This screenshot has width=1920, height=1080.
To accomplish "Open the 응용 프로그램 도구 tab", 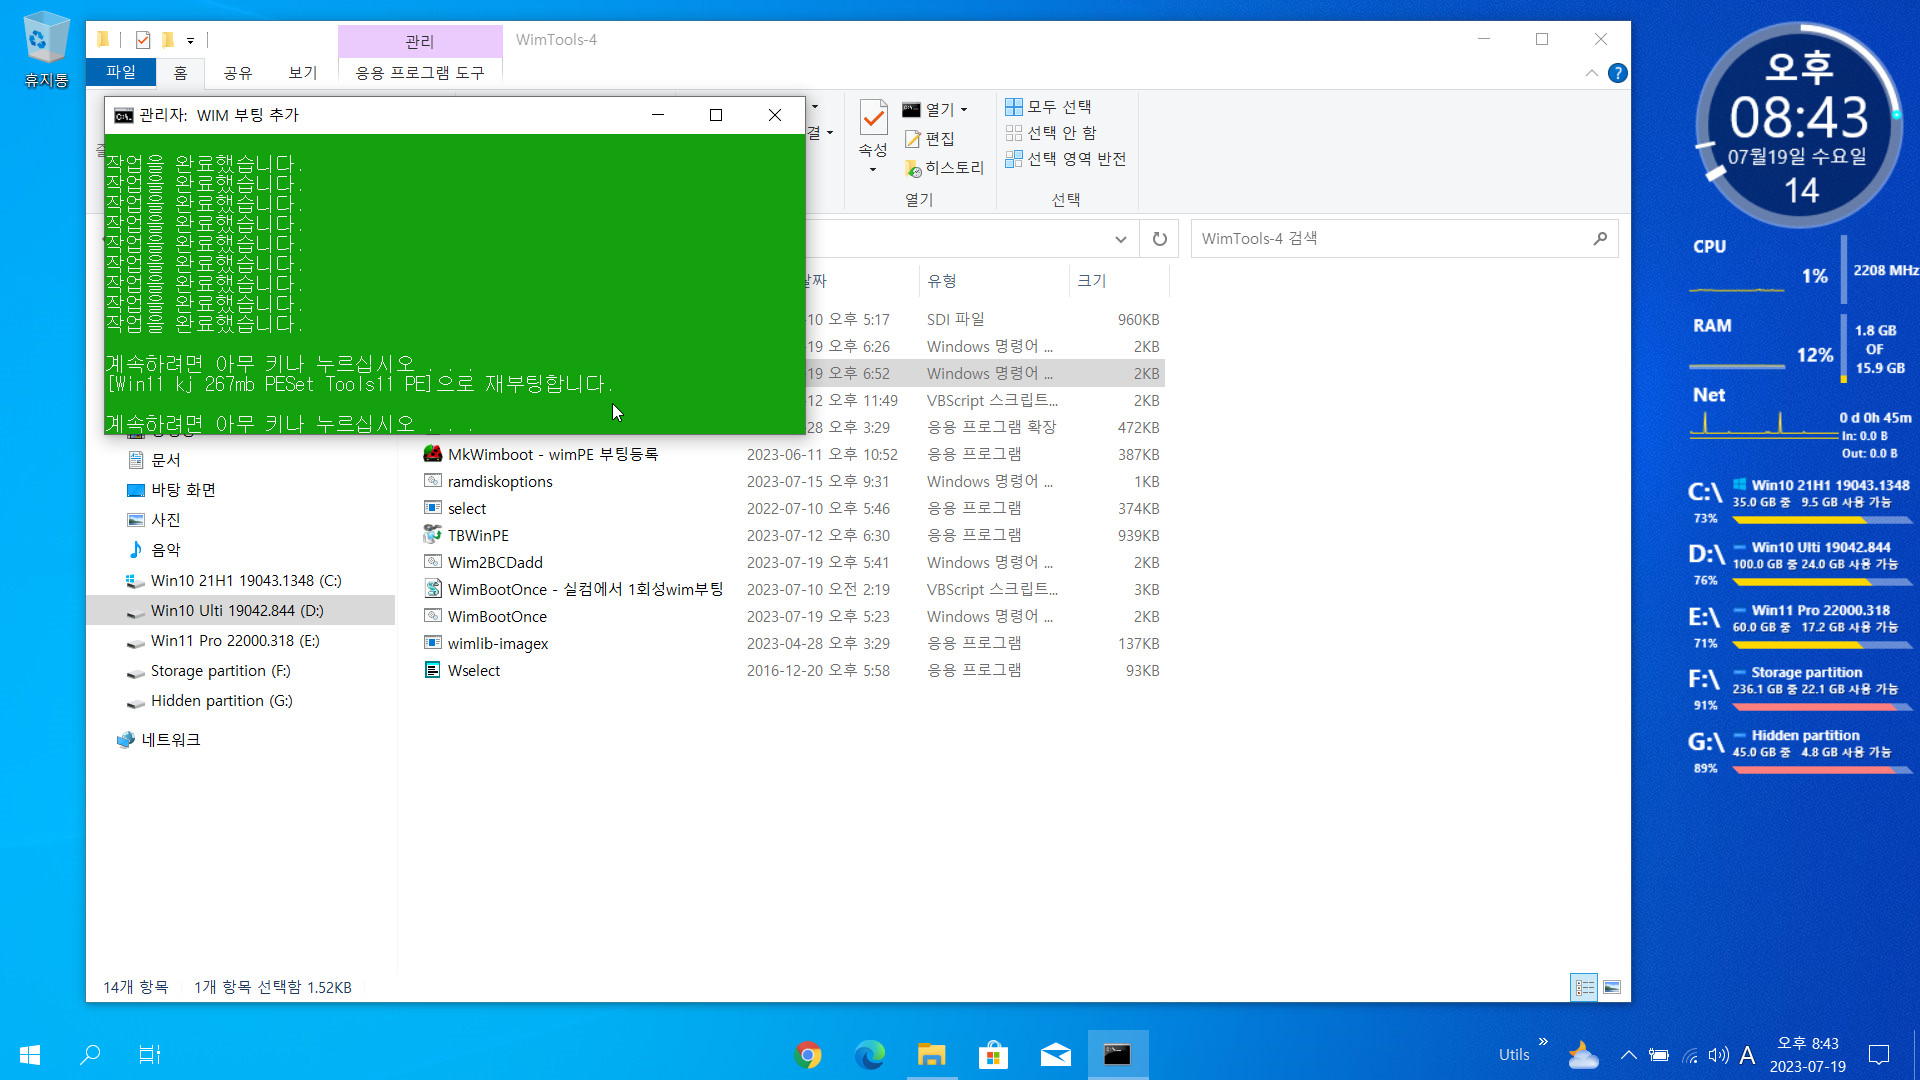I will (x=420, y=72).
